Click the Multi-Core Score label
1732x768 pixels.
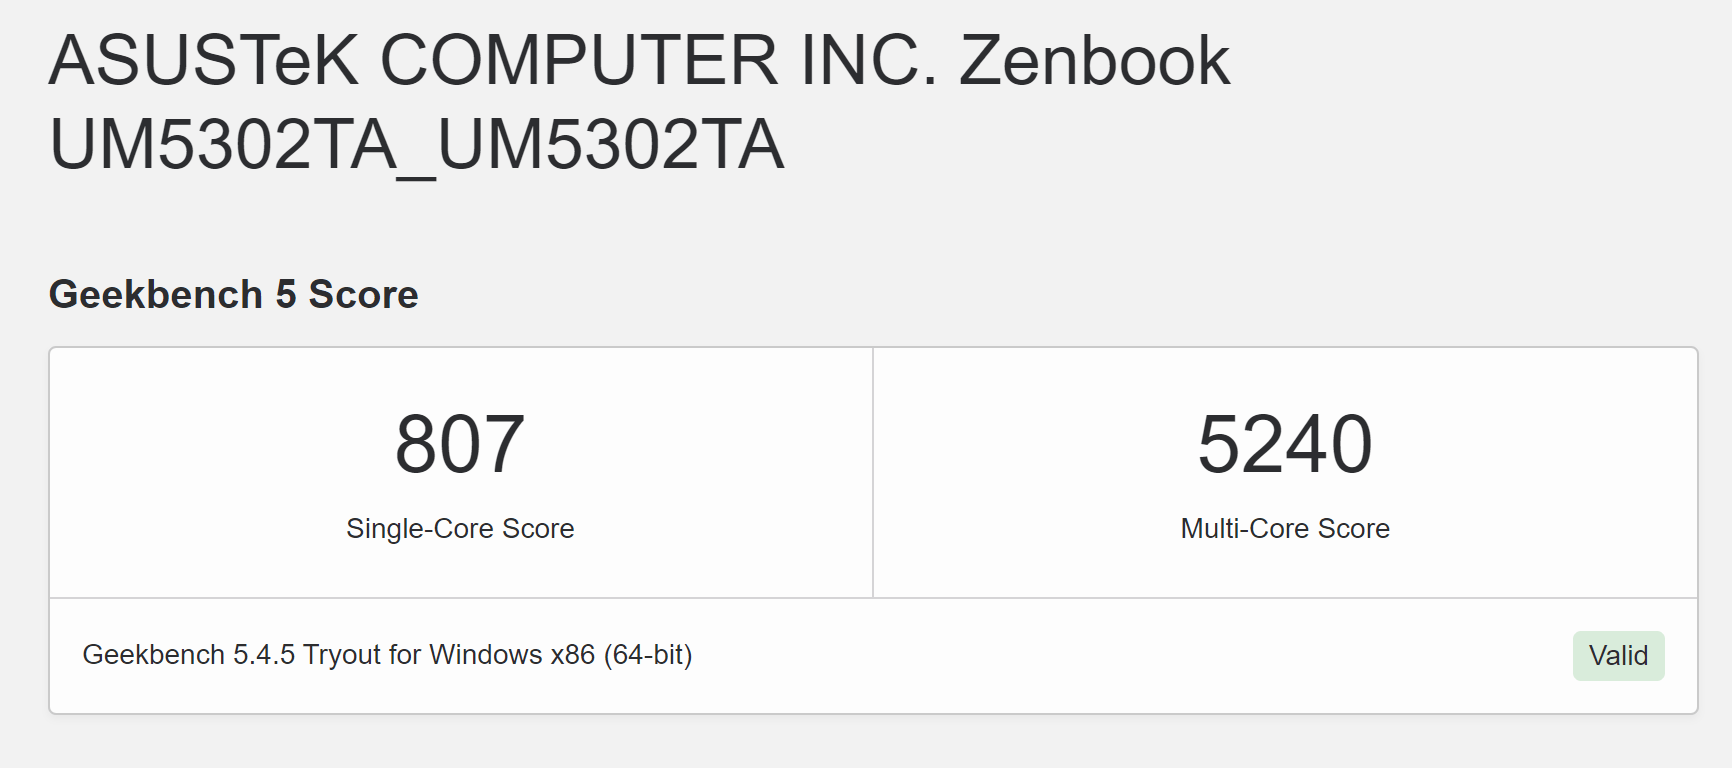(x=1285, y=528)
